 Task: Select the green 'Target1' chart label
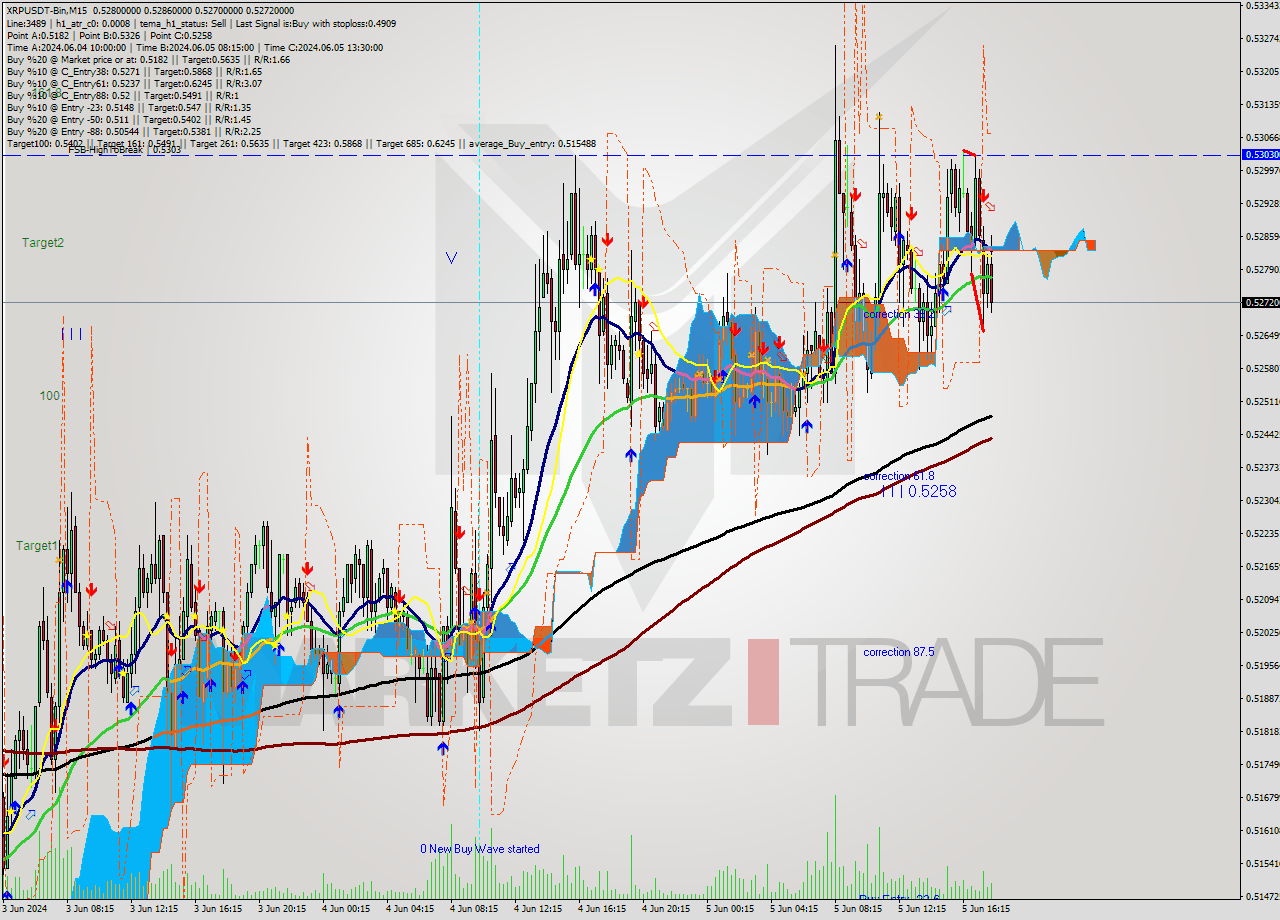(37, 546)
